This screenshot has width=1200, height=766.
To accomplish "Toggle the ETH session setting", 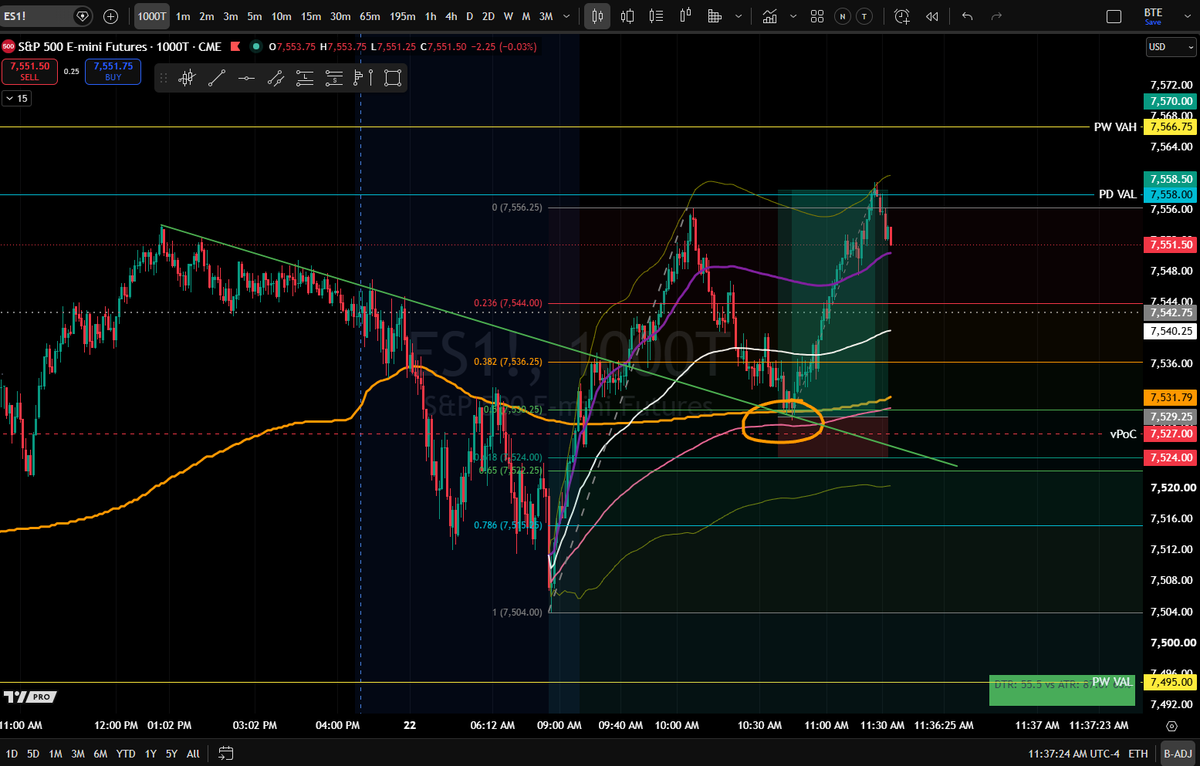I will tap(1138, 753).
